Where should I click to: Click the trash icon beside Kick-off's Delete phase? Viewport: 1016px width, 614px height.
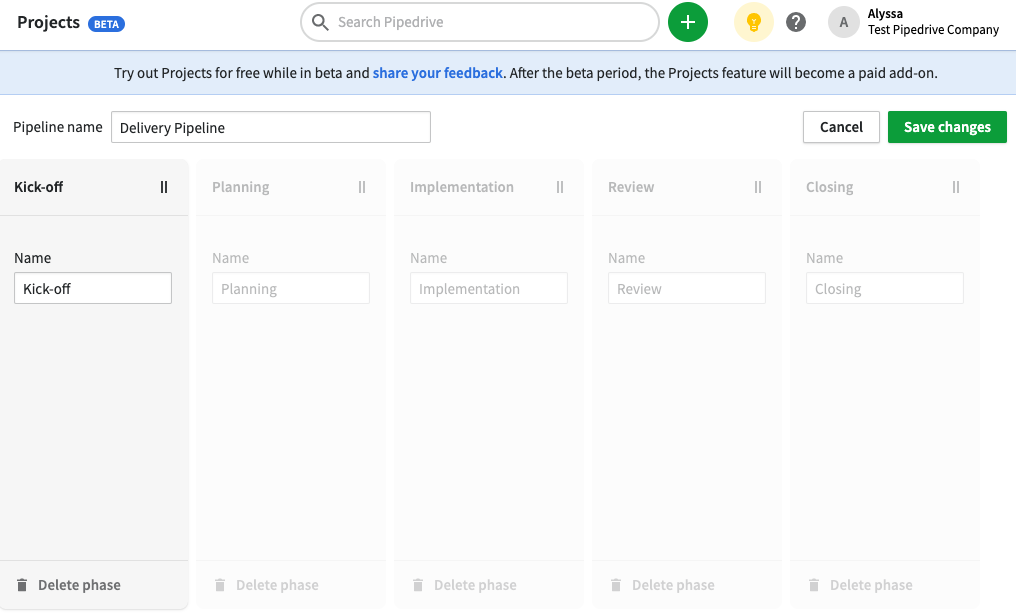tap(23, 584)
